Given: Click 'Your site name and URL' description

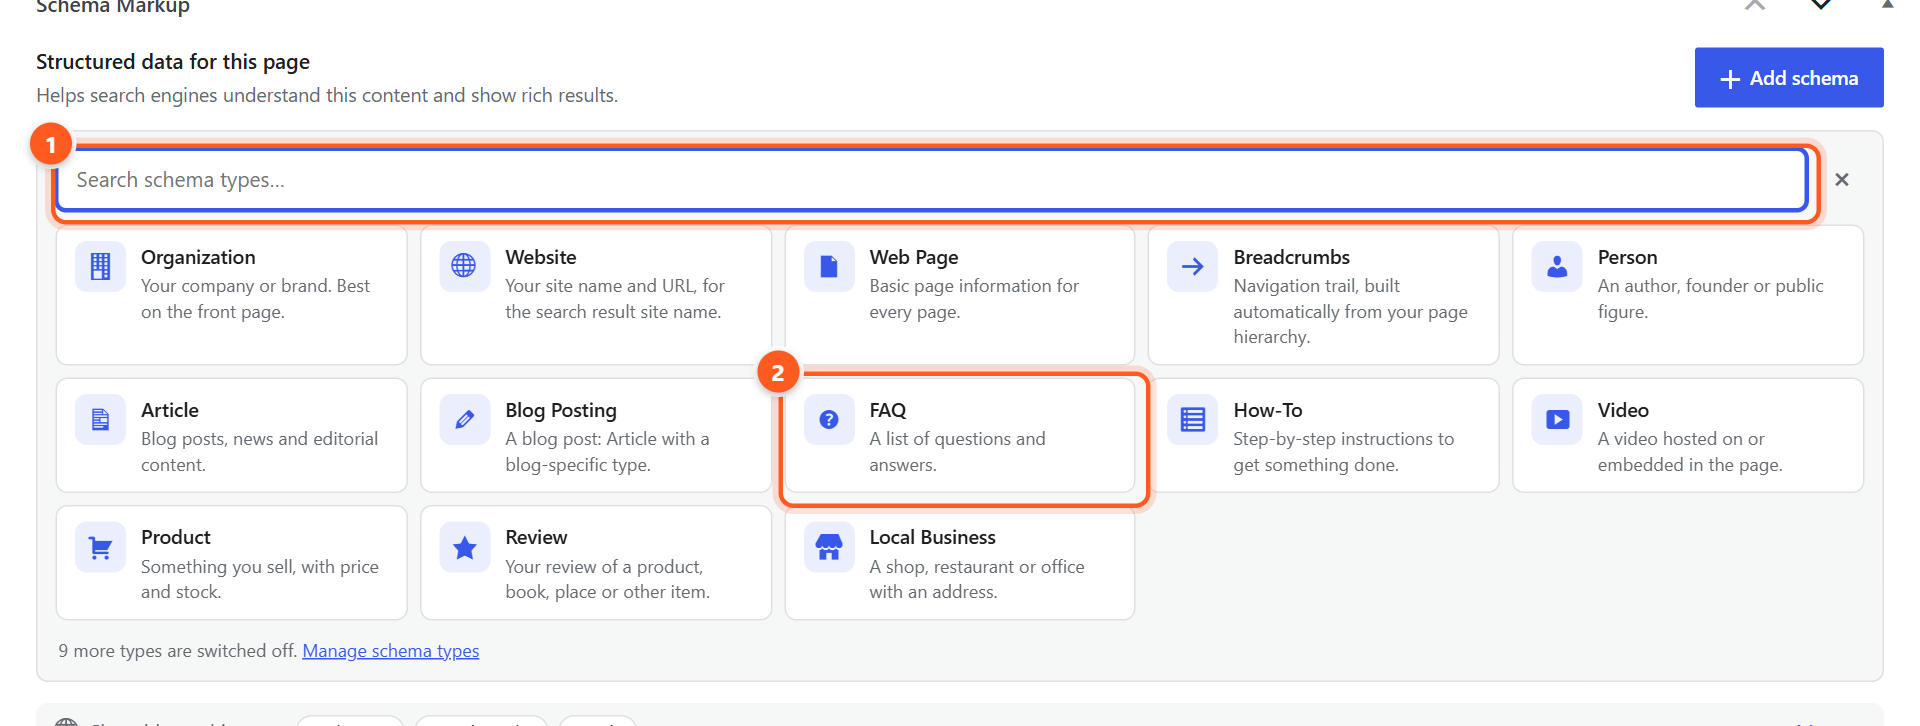Looking at the screenshot, I should (x=614, y=299).
